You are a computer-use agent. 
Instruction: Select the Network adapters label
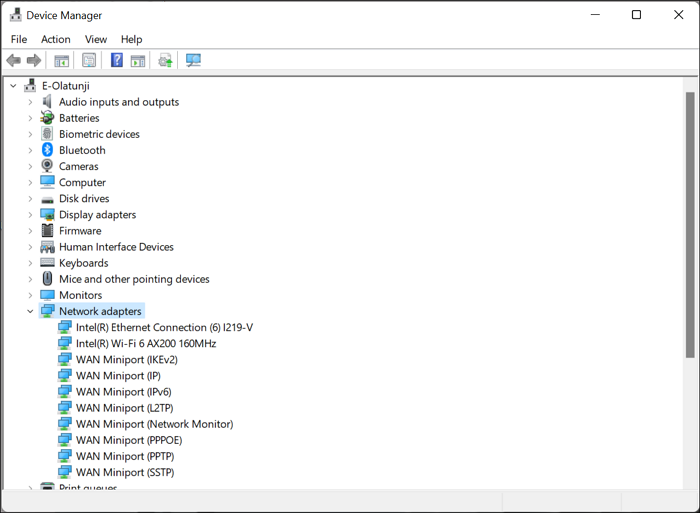[x=100, y=311]
